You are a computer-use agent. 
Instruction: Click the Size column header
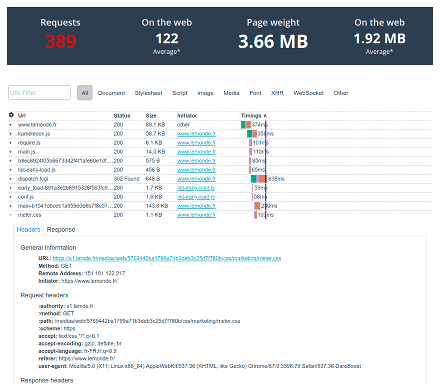click(x=151, y=115)
